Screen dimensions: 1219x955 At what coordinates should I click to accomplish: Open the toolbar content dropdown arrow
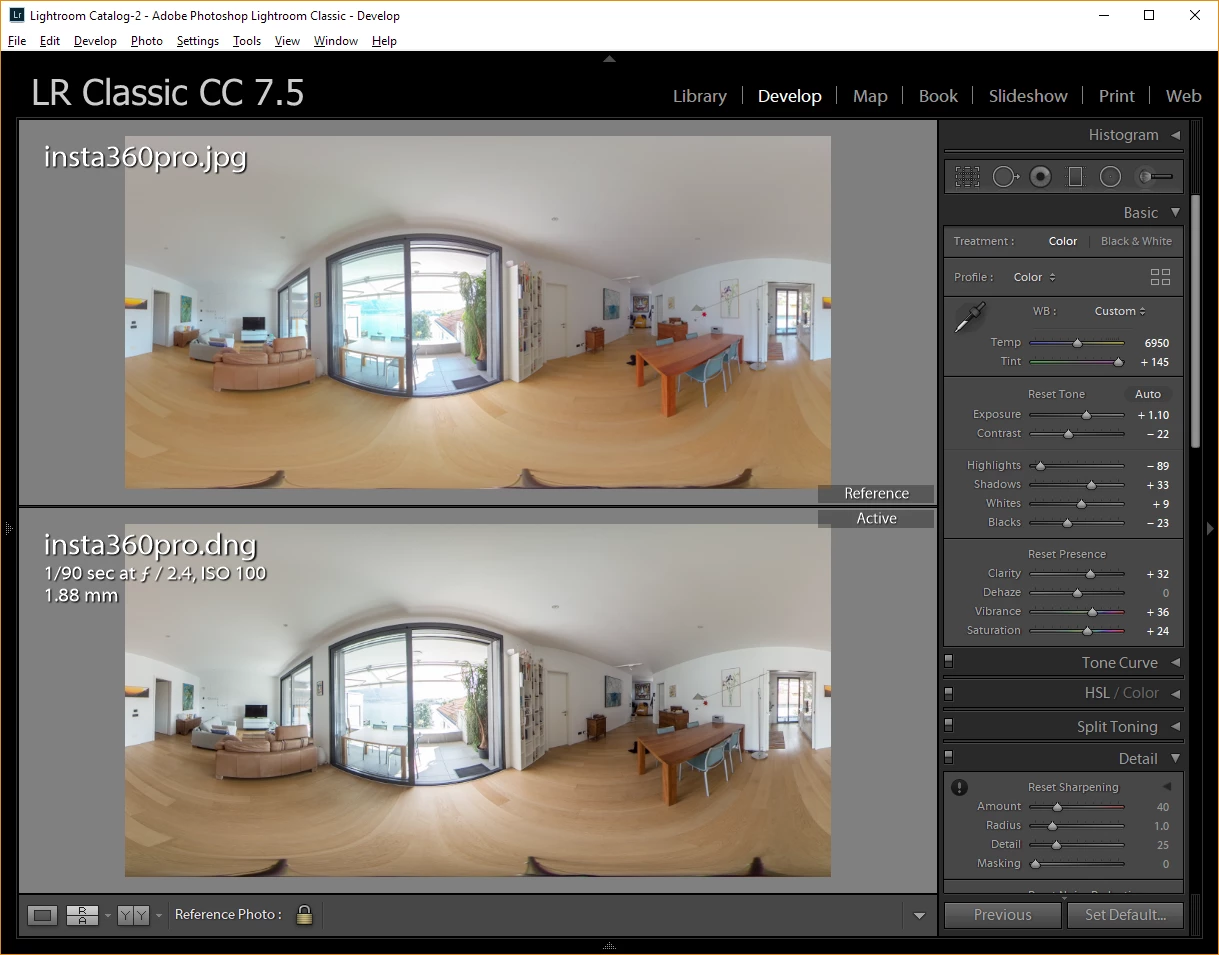pyautogui.click(x=919, y=915)
